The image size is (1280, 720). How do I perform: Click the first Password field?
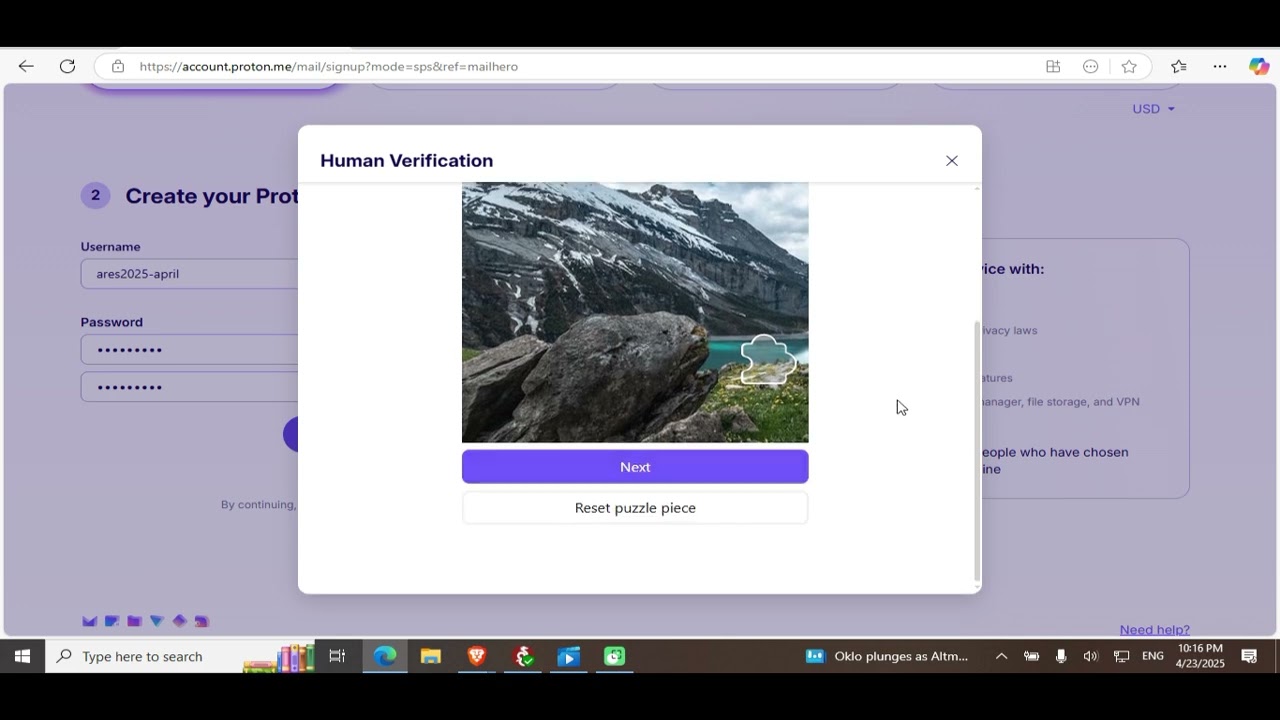[189, 350]
